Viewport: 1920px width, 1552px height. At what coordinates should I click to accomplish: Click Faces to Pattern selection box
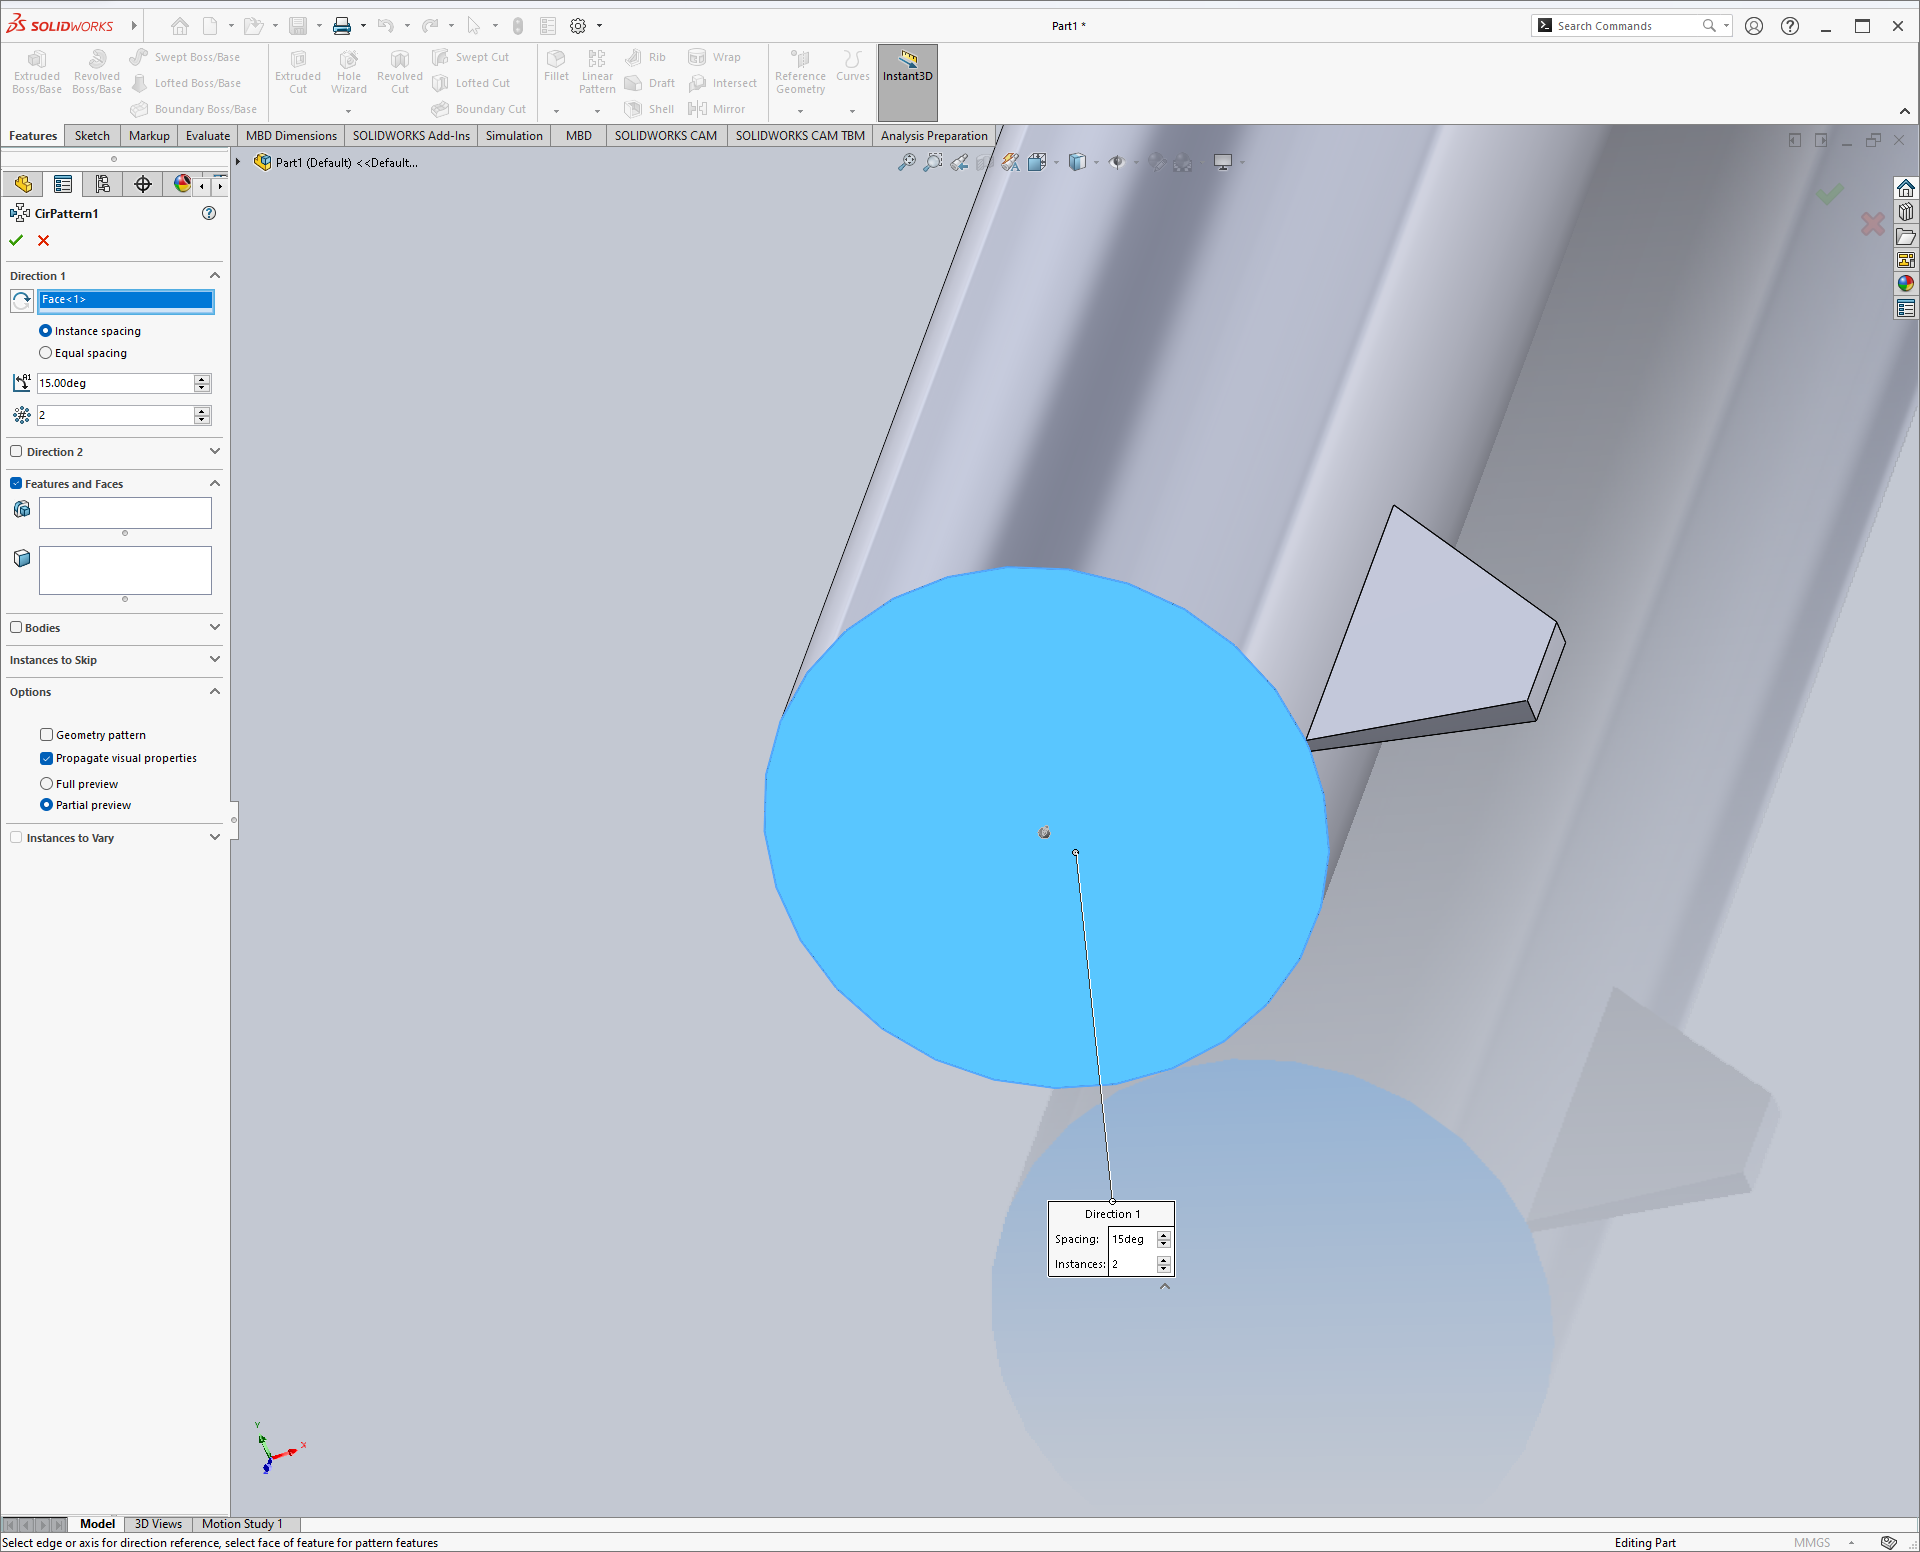(x=125, y=570)
